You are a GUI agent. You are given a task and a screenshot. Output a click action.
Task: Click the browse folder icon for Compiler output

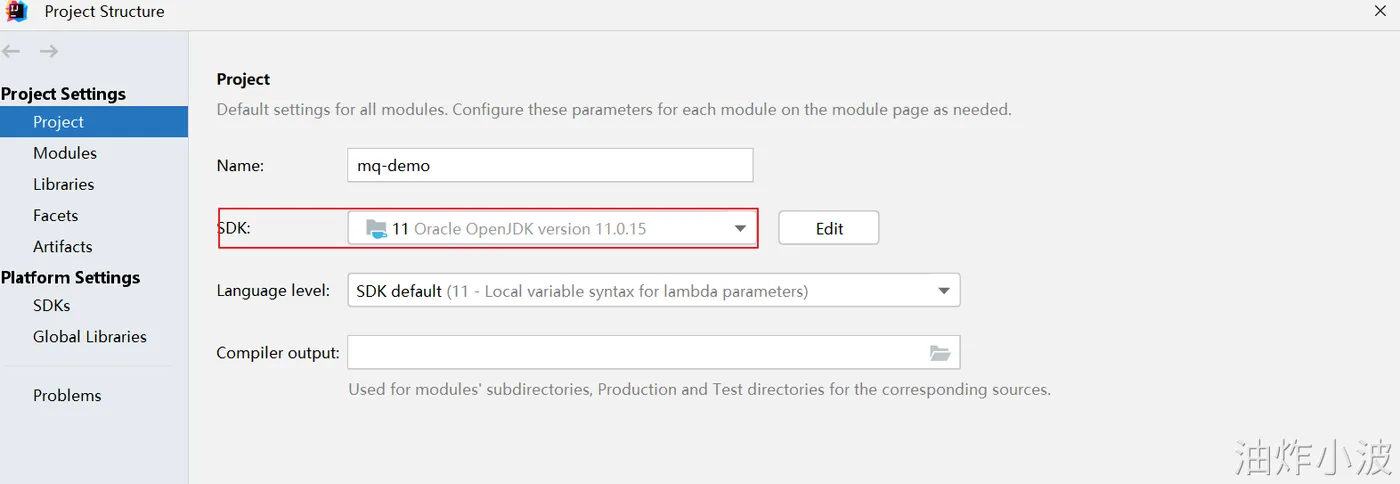[x=939, y=352]
